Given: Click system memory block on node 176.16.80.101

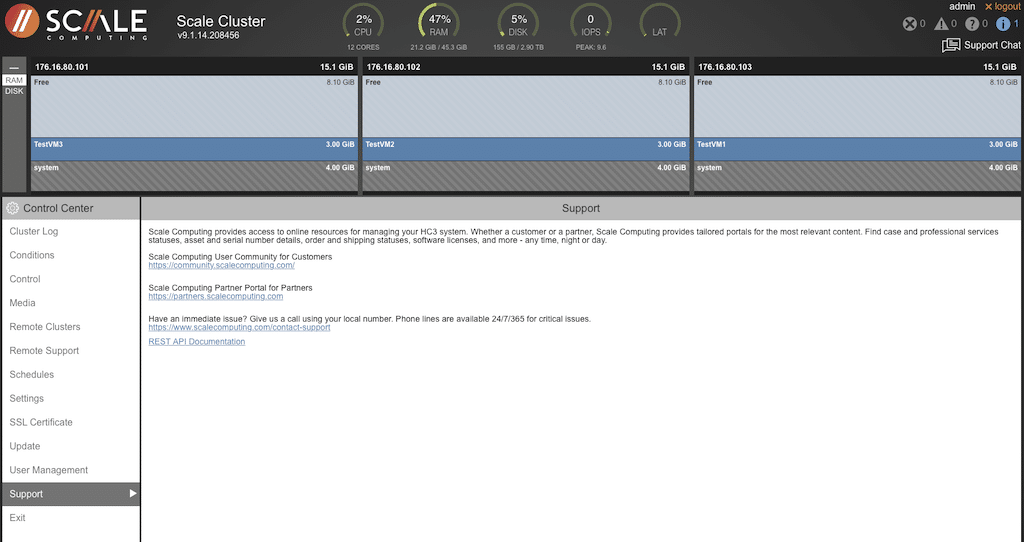Looking at the screenshot, I should pyautogui.click(x=194, y=176).
